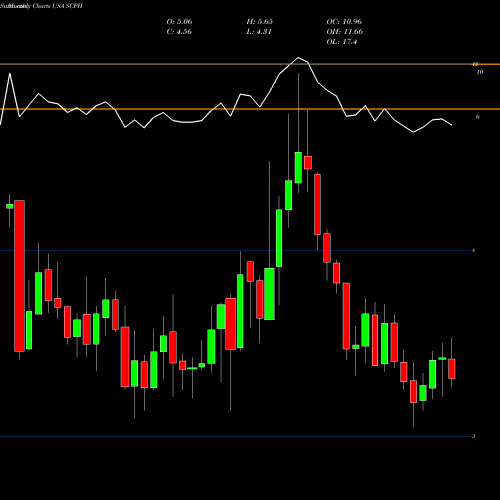Click the 'C: 4.56' close value
This screenshot has height=500, width=500.
tap(179, 32)
